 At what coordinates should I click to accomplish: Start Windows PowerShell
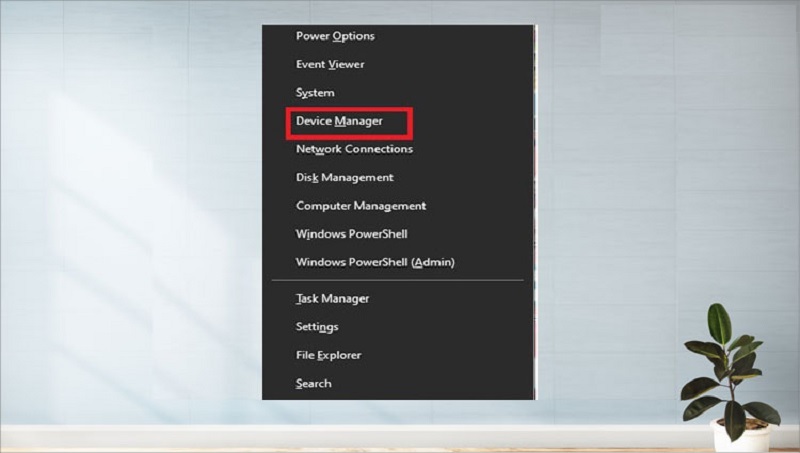(x=351, y=234)
